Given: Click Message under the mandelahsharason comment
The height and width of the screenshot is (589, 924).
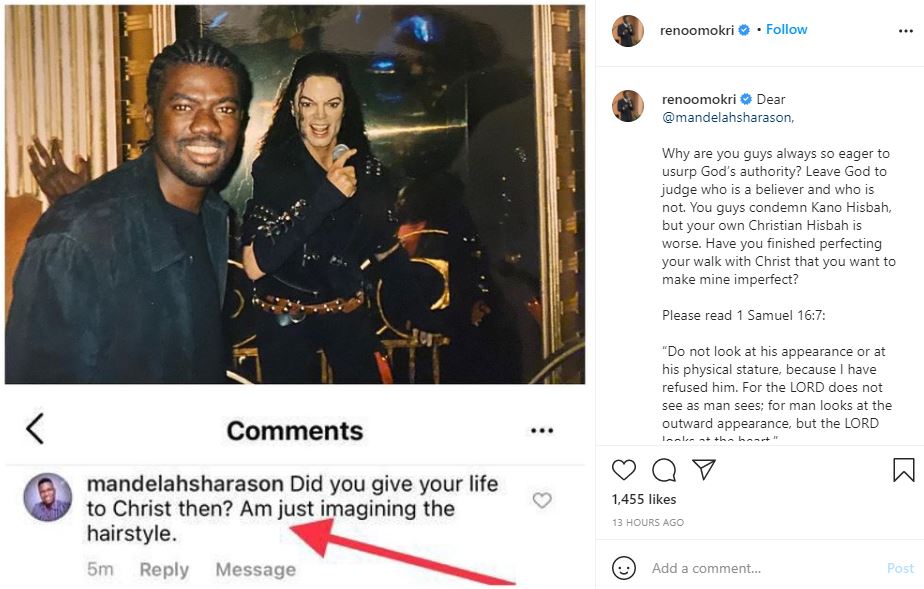Looking at the screenshot, I should pyautogui.click(x=255, y=569).
